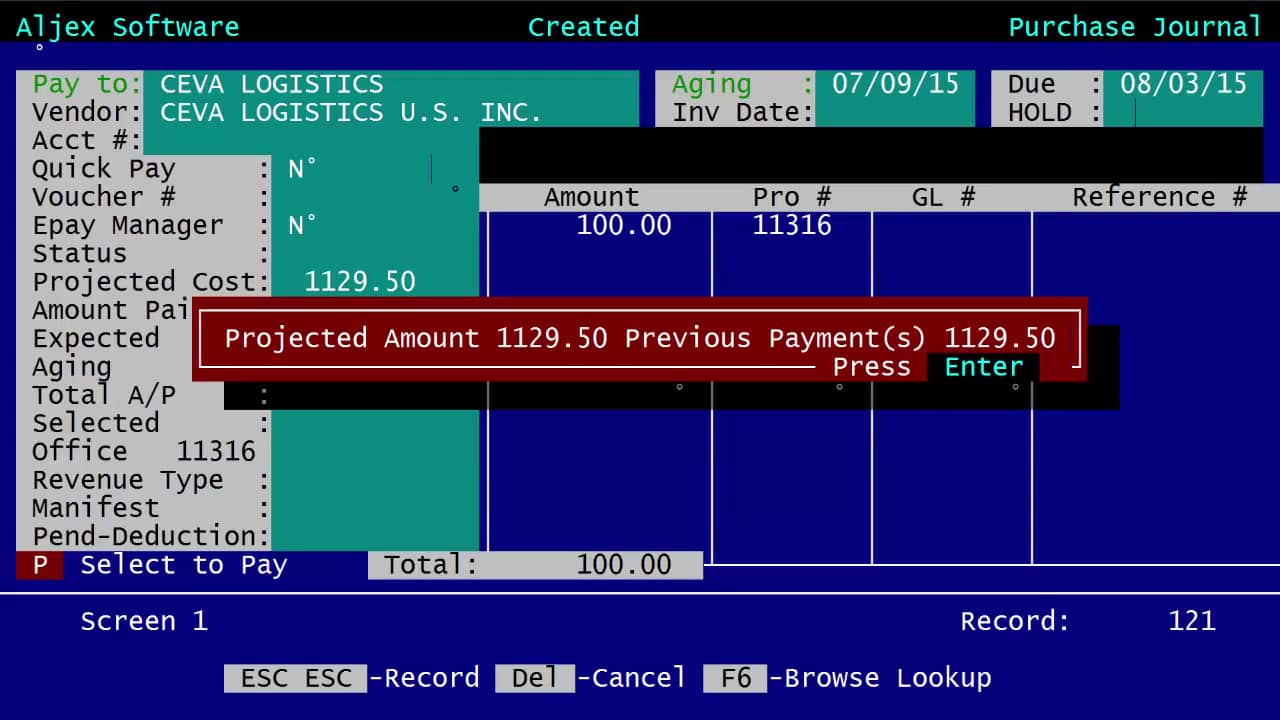Click the HOLD field
This screenshot has height=720, width=1280.
(1183, 112)
